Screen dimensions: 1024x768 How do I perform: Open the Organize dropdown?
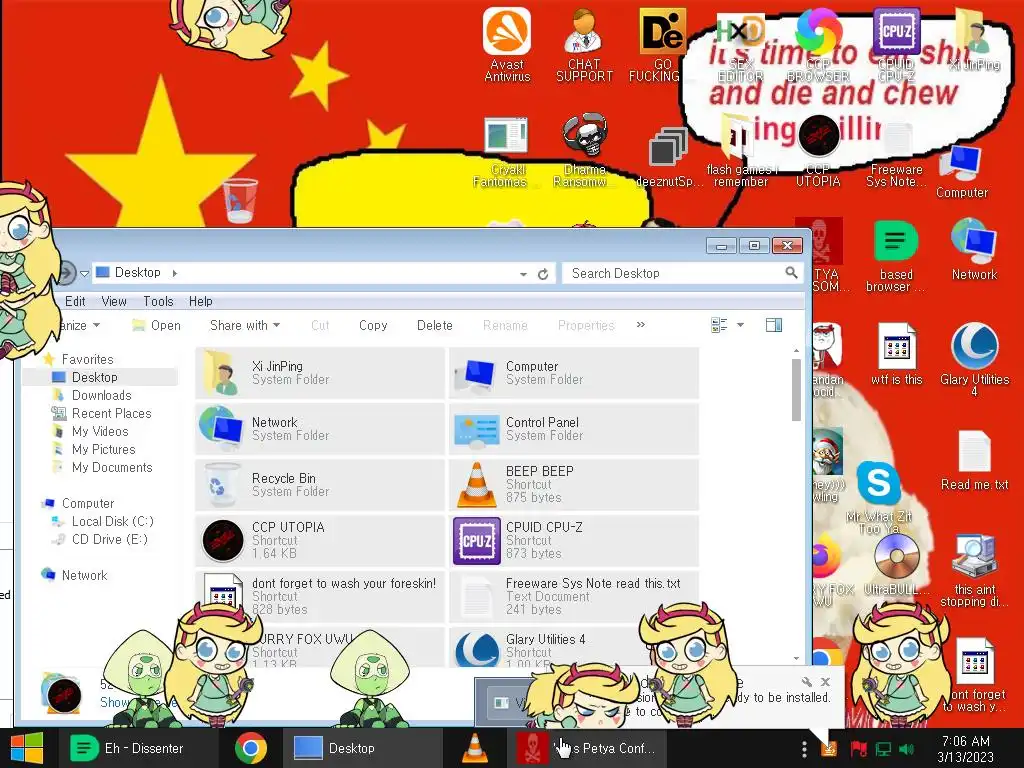[80, 325]
